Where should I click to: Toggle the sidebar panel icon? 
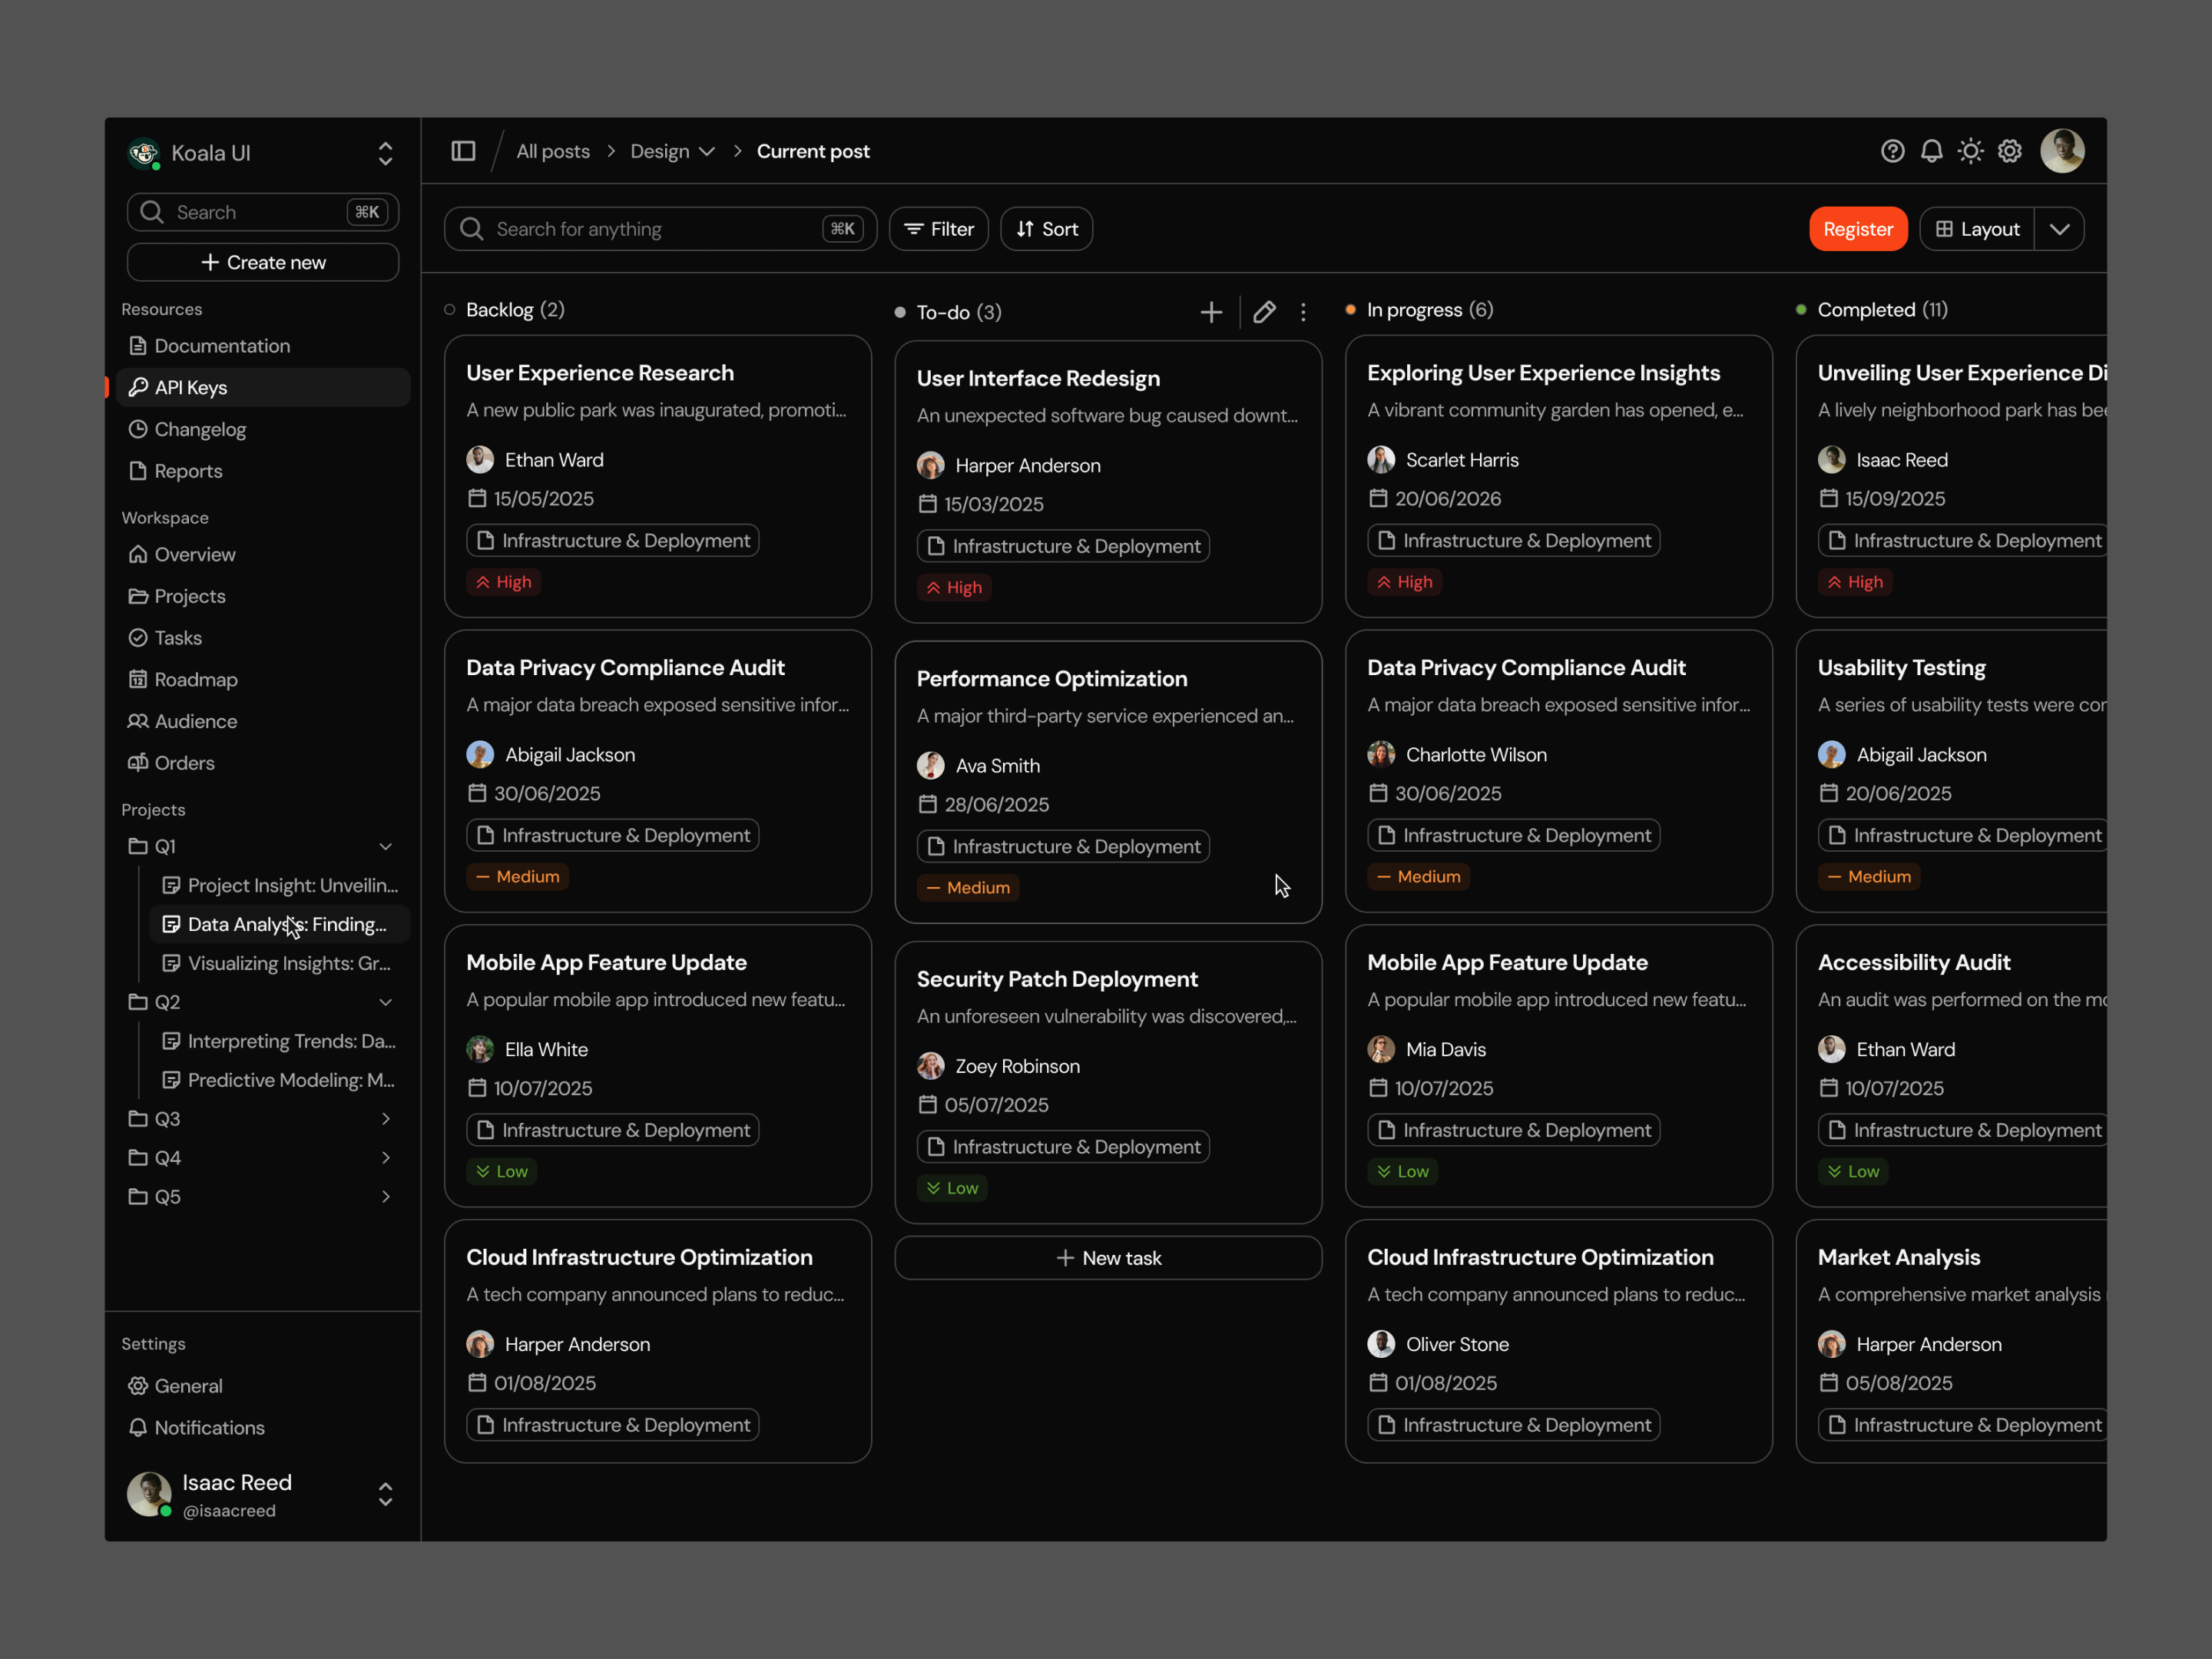click(x=463, y=151)
